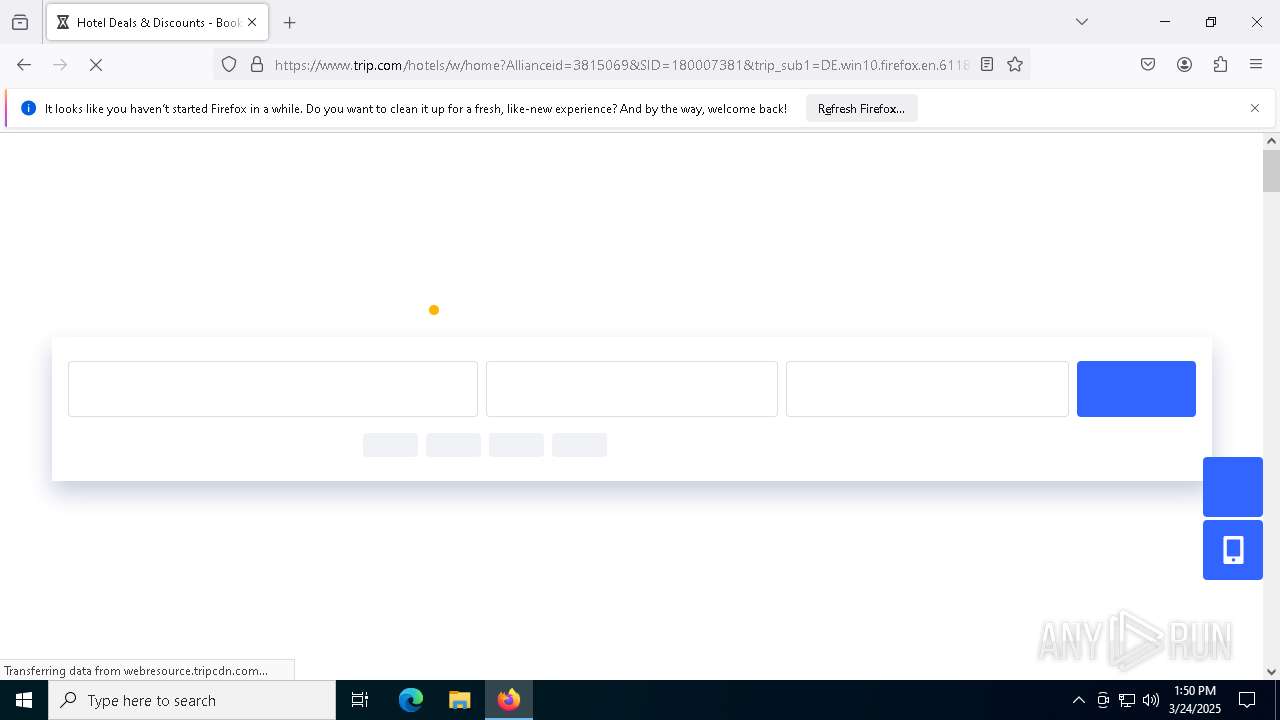Image resolution: width=1280 pixels, height=720 pixels.
Task: Click the tracking protection shield icon
Action: [229, 64]
